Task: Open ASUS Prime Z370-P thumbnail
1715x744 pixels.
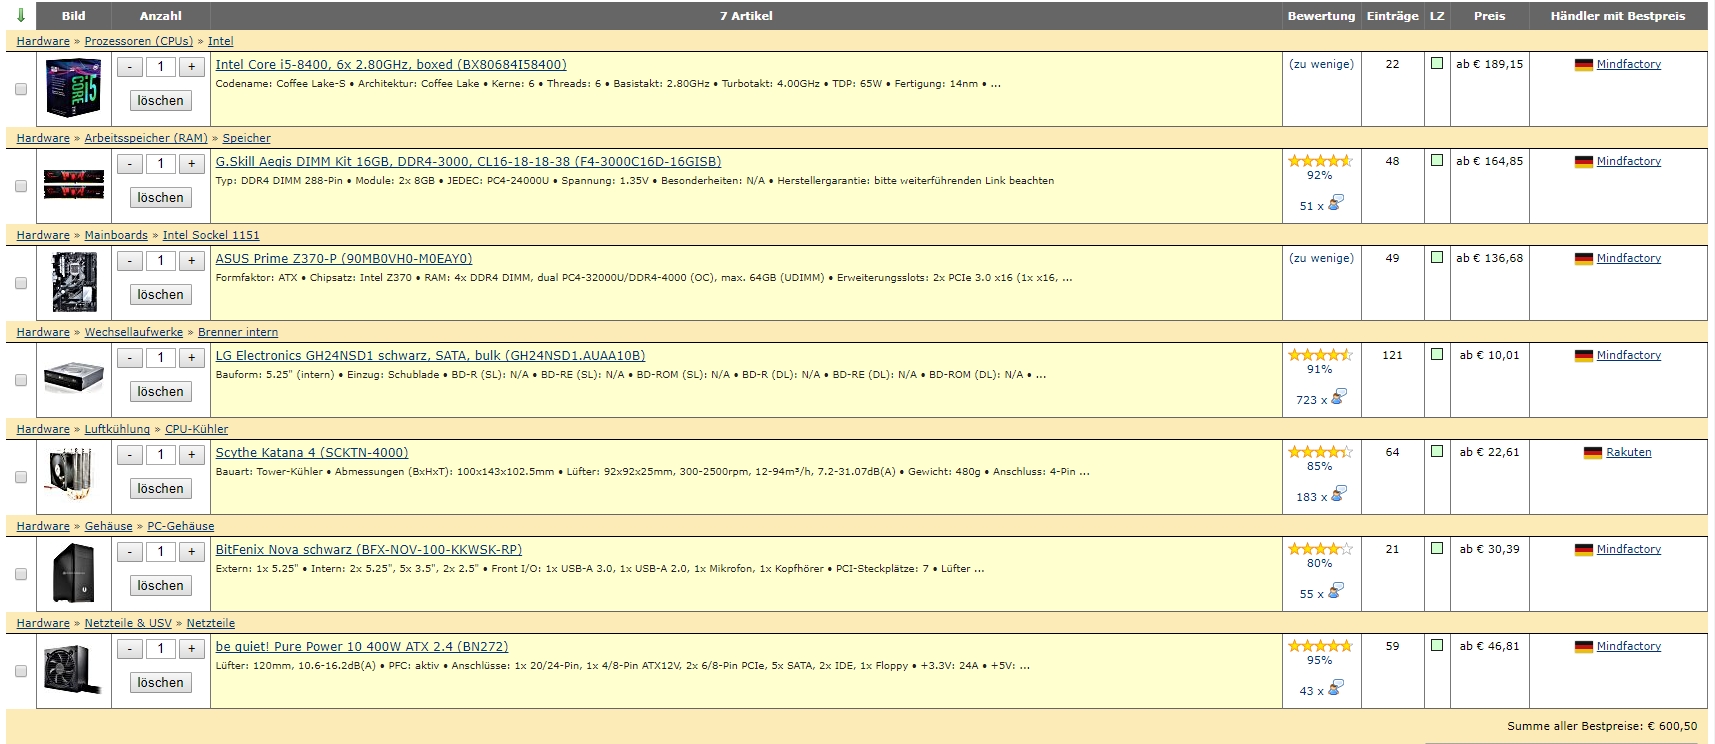Action: (x=74, y=282)
